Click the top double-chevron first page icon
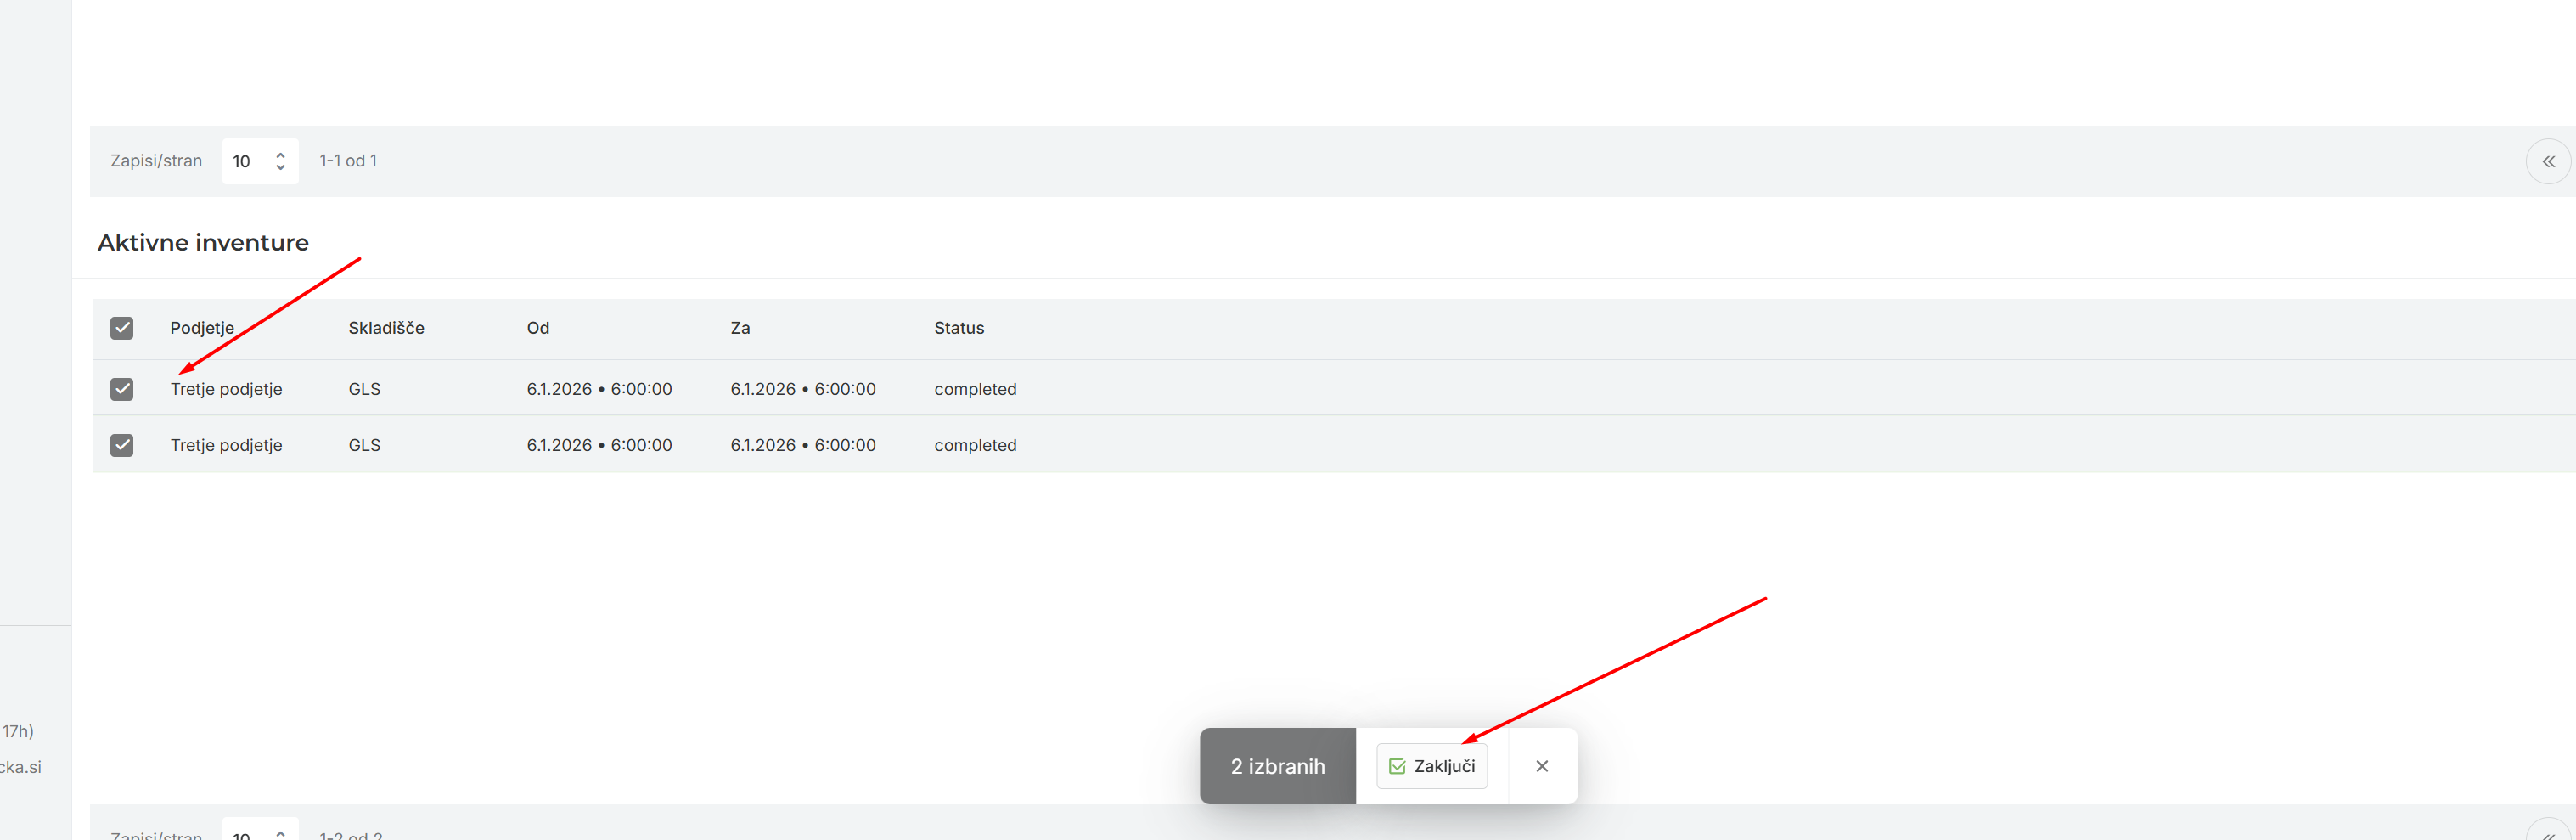Image resolution: width=2576 pixels, height=840 pixels. (2547, 162)
